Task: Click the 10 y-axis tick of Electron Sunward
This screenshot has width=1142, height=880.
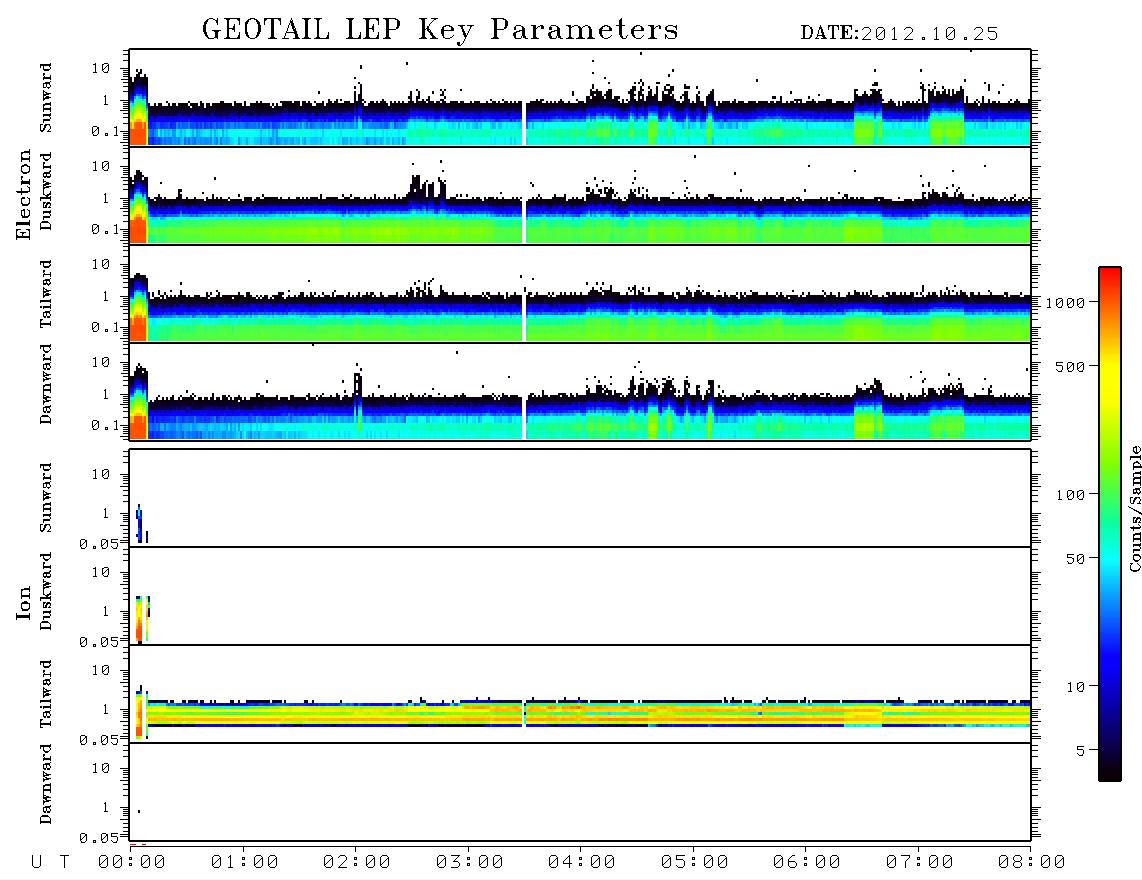Action: click(x=101, y=68)
